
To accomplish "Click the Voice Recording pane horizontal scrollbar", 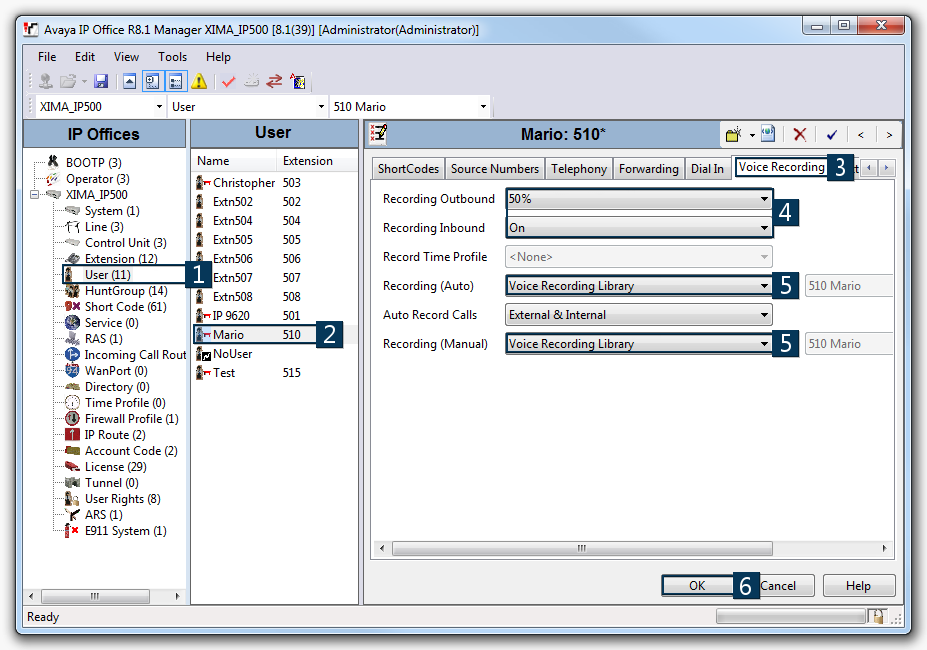I will tap(633, 548).
